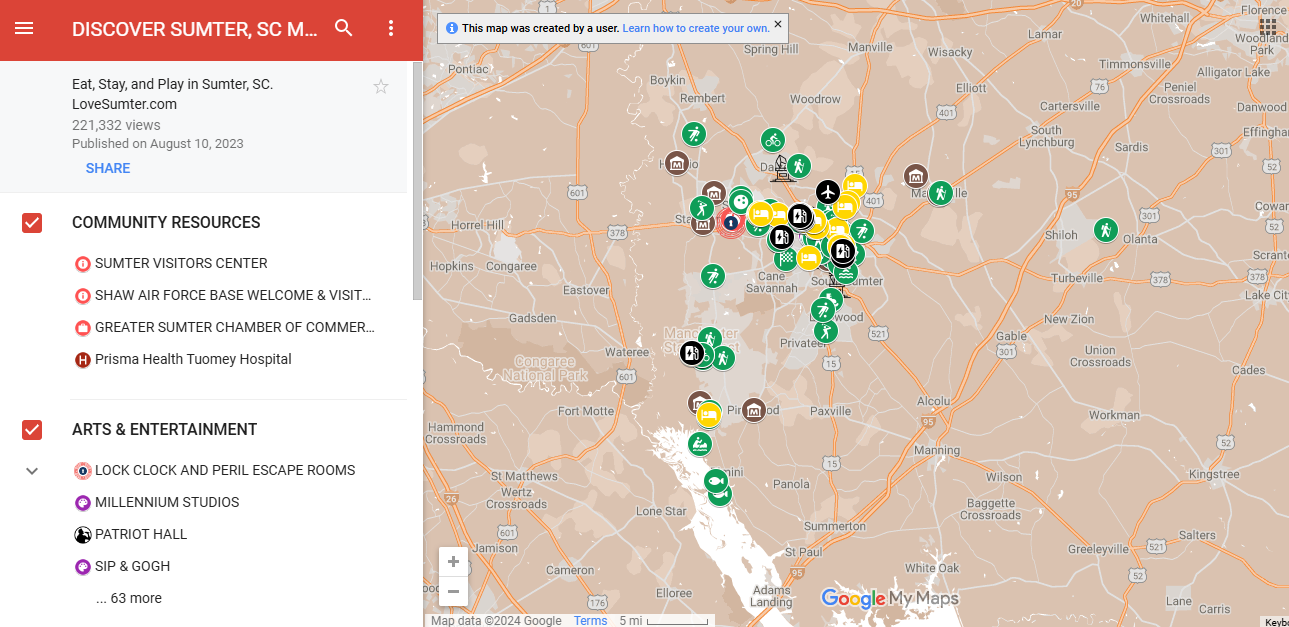Star this map with the star icon
Screen dimensions: 1289x627
click(381, 87)
